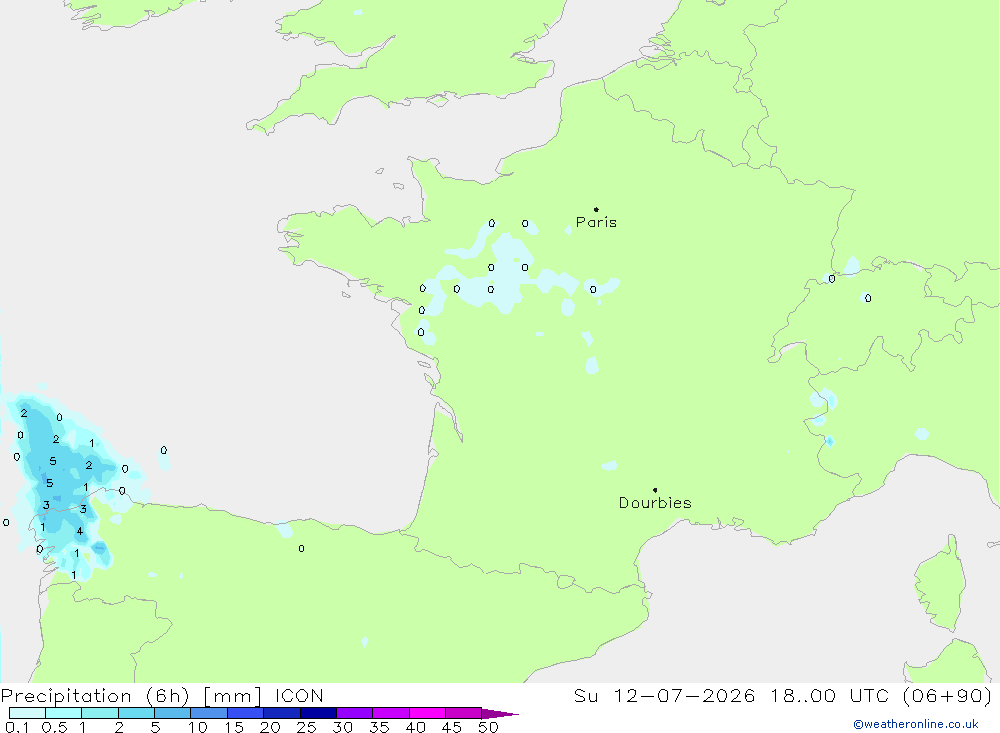Click the 0.1 mm lightest color swatch
This screenshot has height=733, width=1000.
click(27, 713)
